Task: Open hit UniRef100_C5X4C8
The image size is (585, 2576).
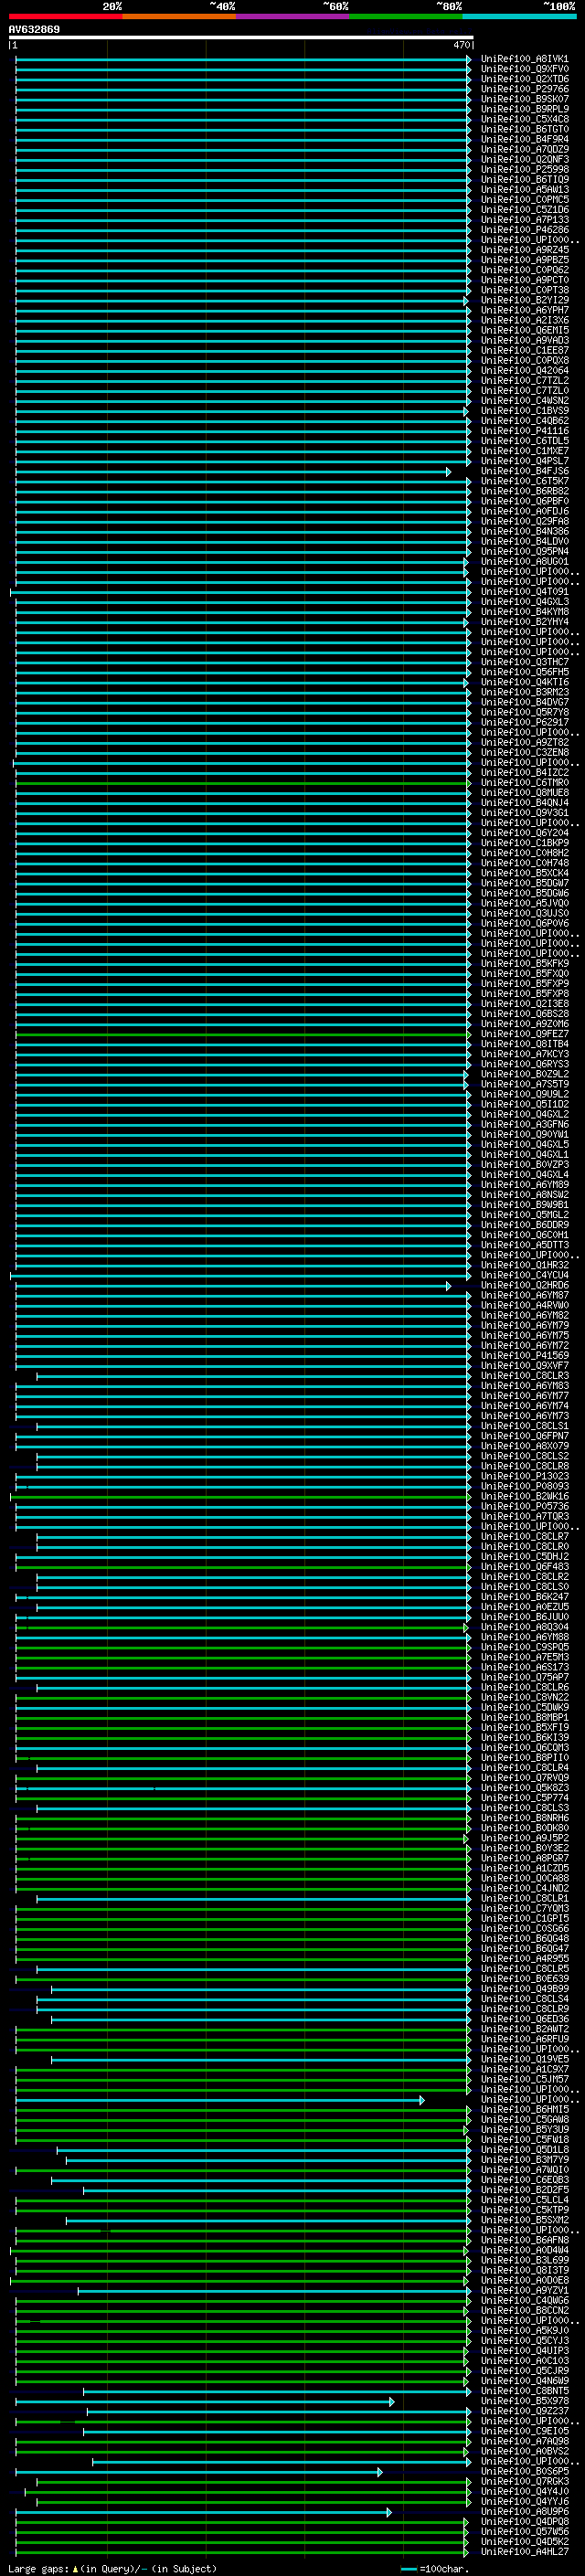Action: pos(524,119)
